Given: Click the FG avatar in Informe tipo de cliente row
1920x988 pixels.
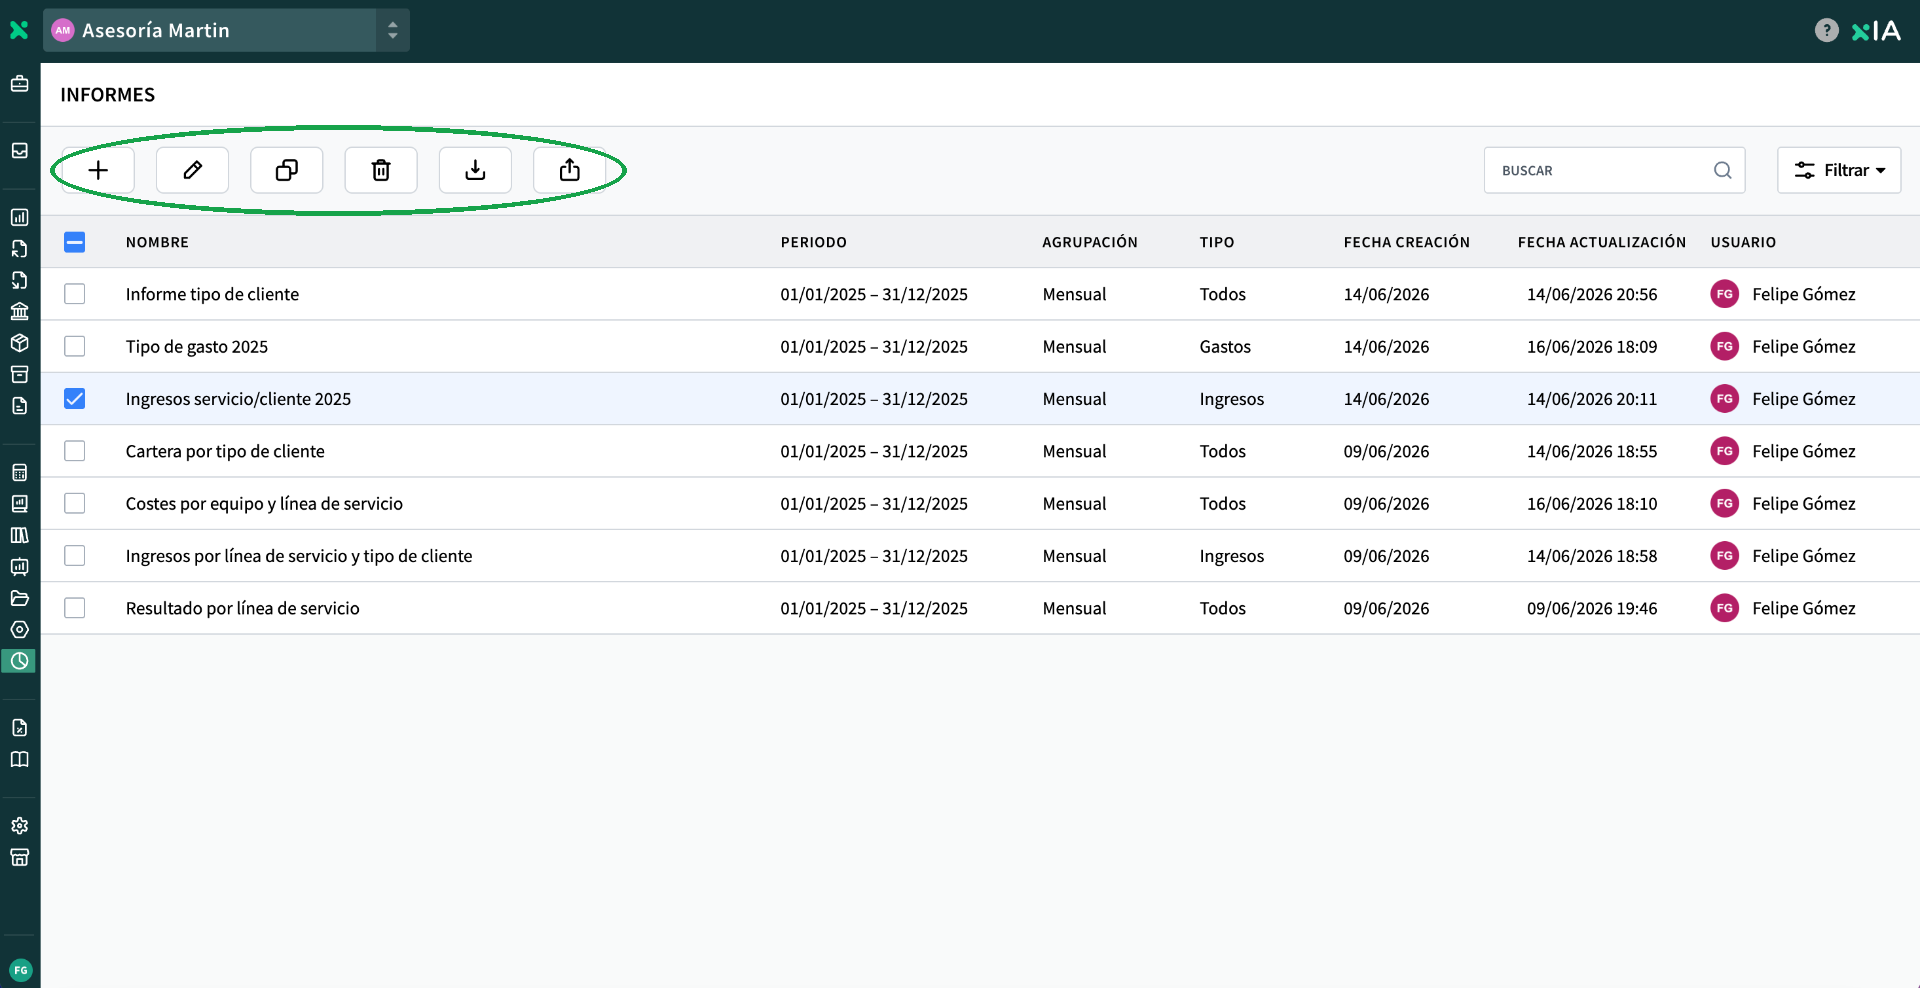Looking at the screenshot, I should coord(1724,294).
